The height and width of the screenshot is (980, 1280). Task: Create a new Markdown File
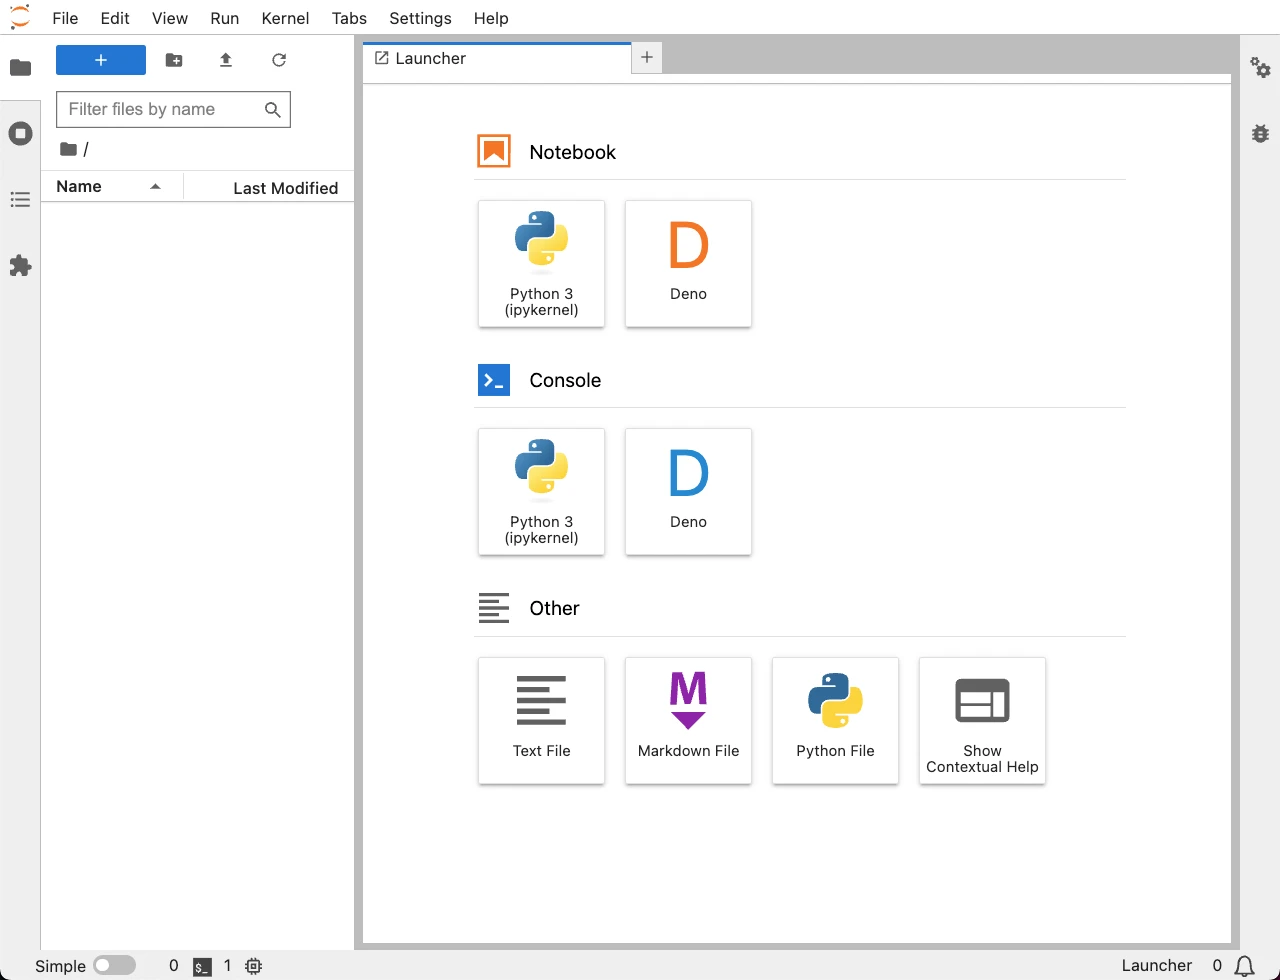click(x=689, y=721)
